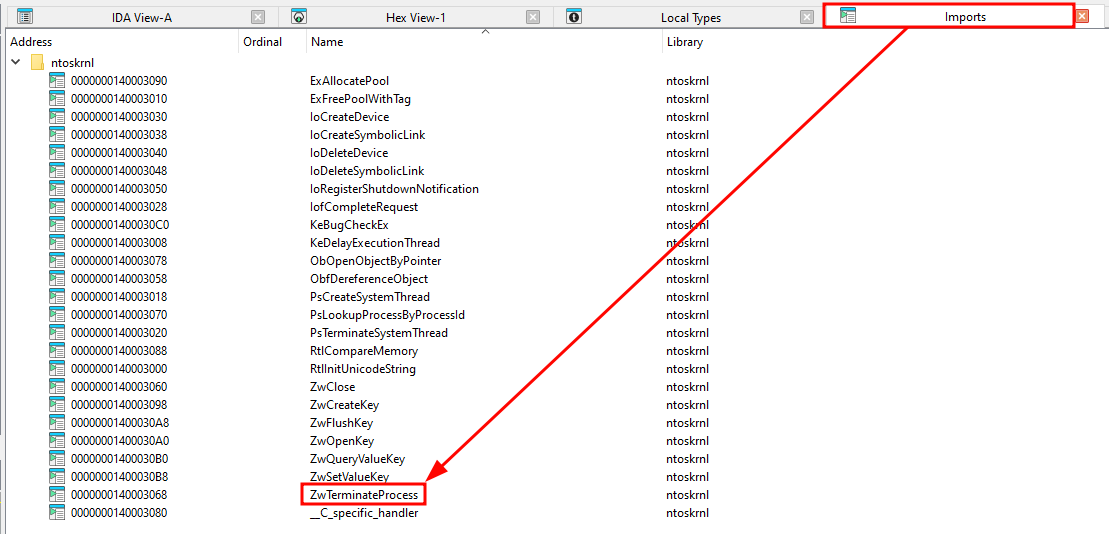This screenshot has width=1109, height=534.
Task: Select the IoDeleteSymbolicLink import name
Action: (x=366, y=170)
